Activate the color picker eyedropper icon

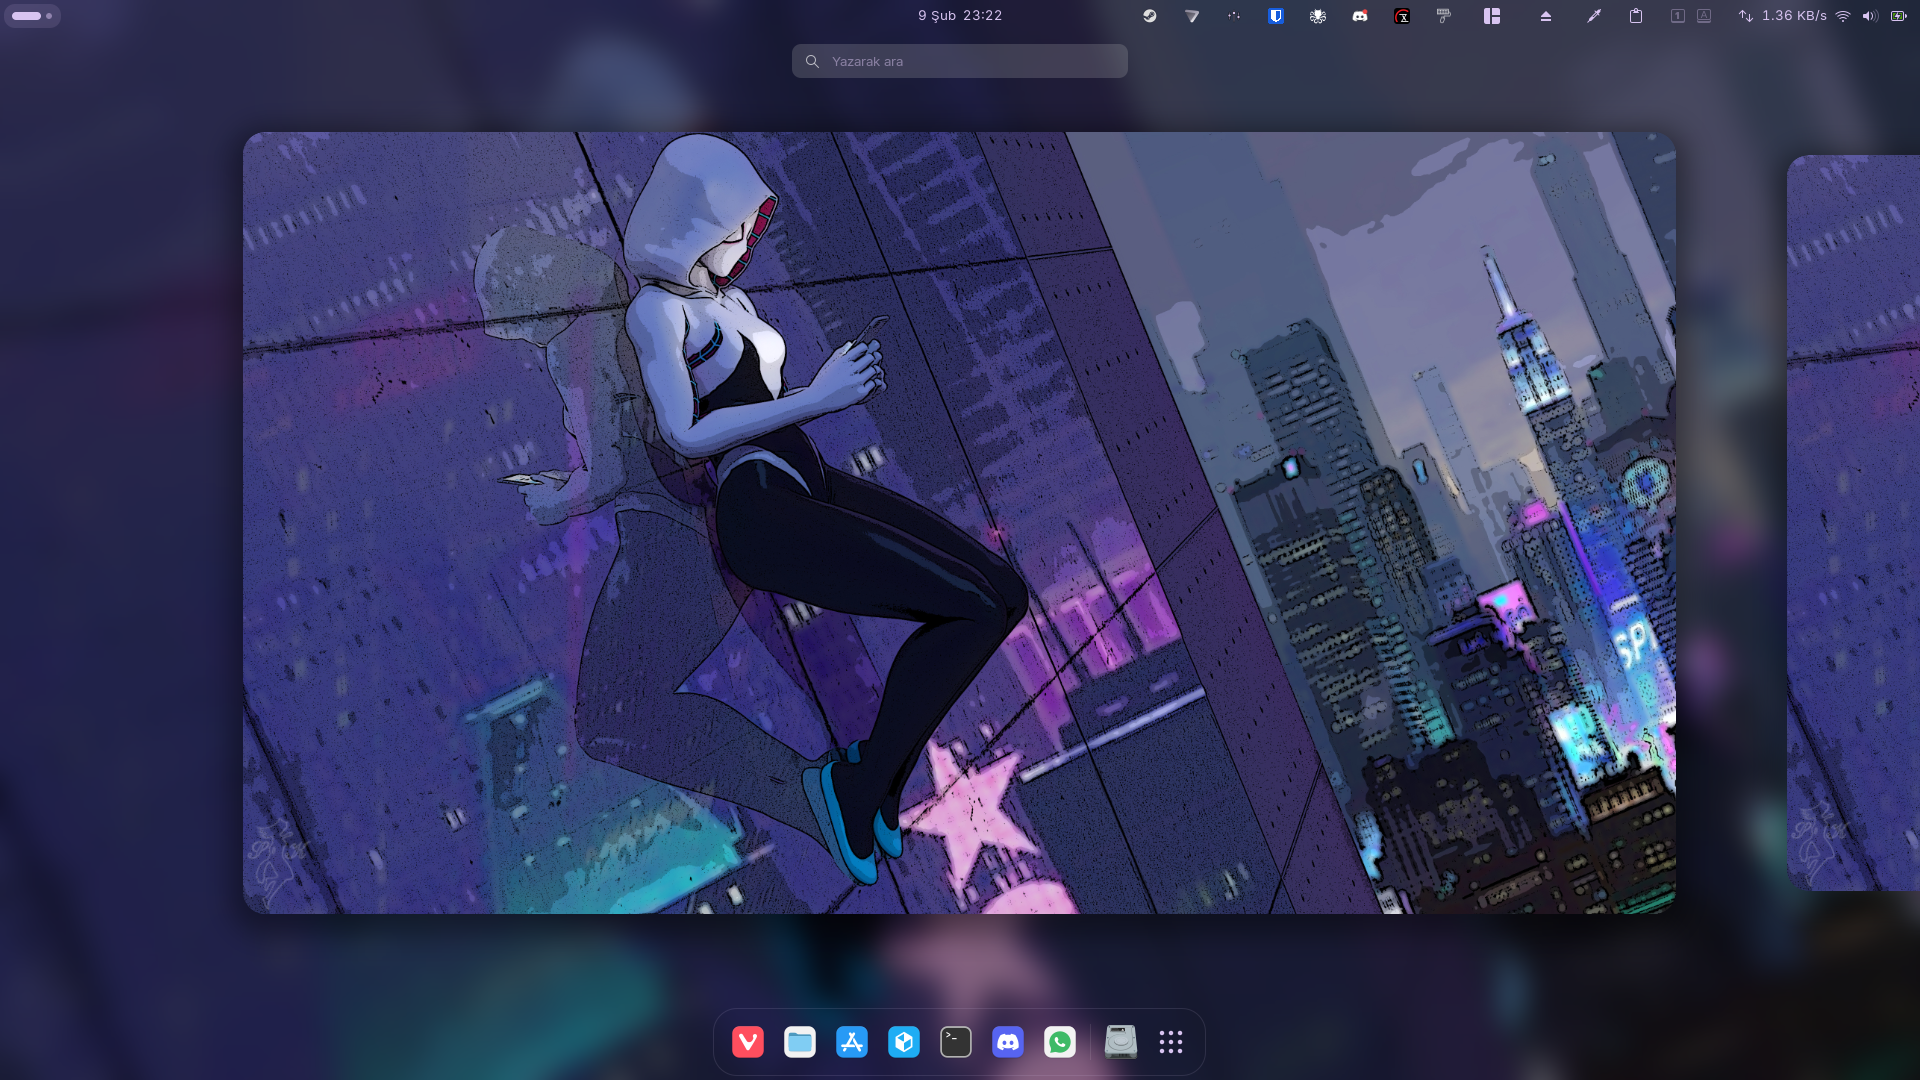tap(1594, 16)
